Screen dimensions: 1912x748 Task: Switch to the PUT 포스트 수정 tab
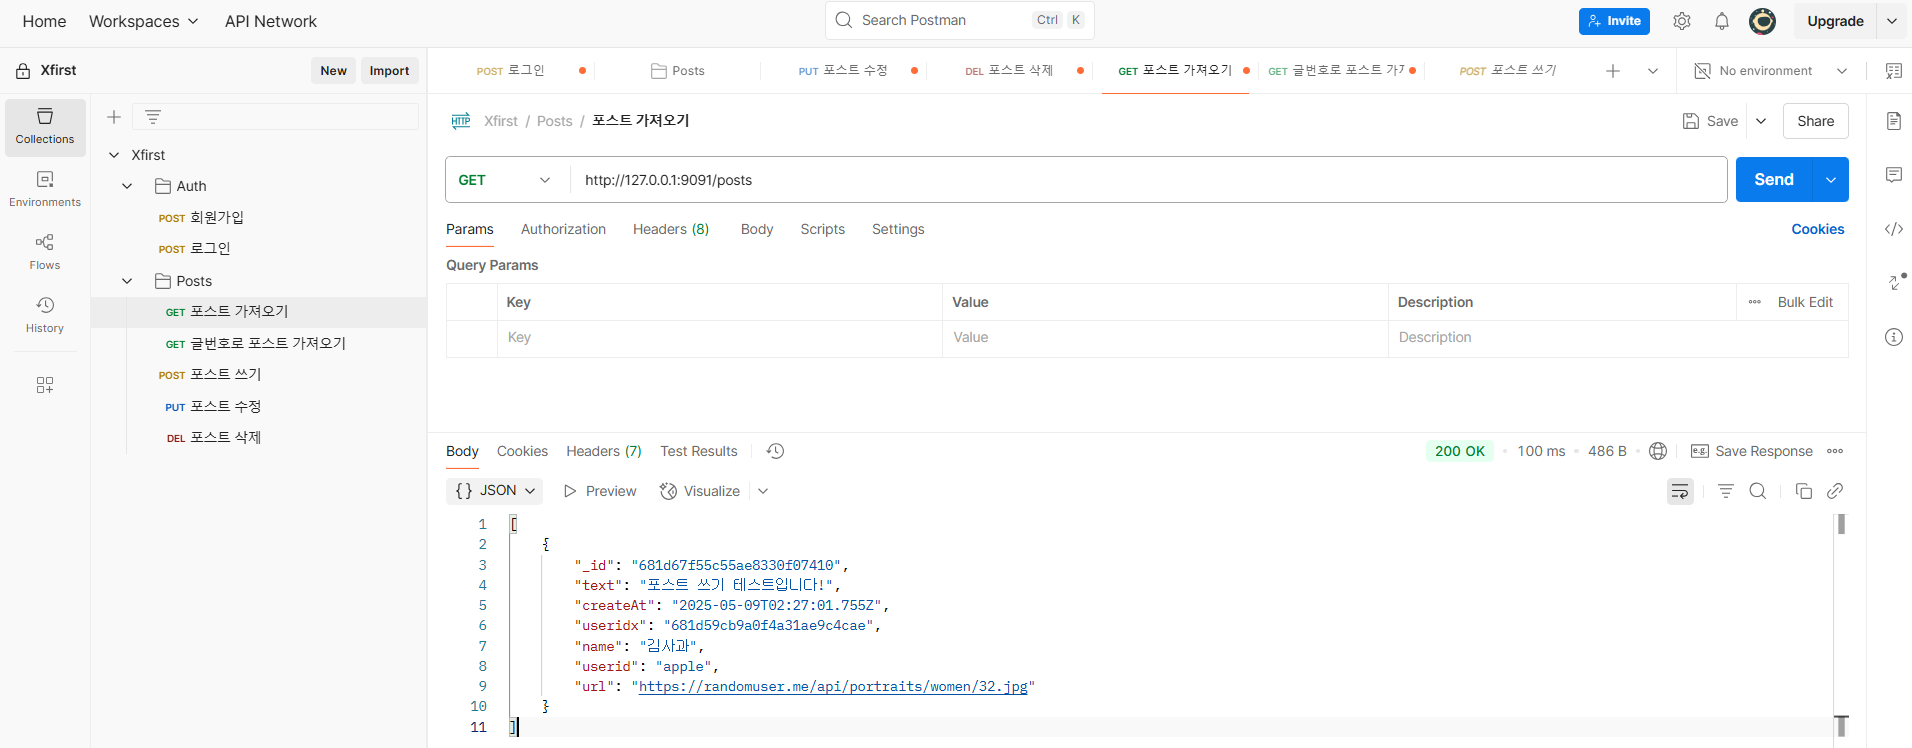click(843, 71)
